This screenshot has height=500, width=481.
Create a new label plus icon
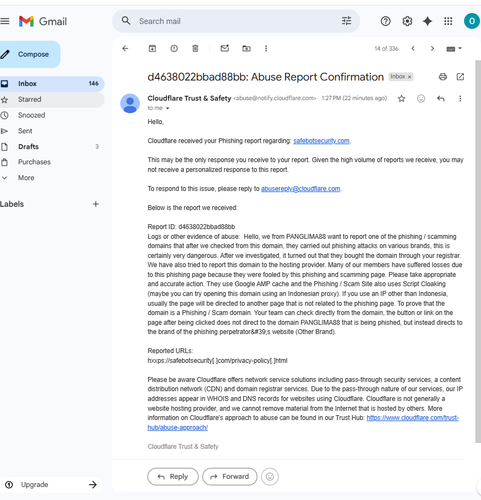pos(96,204)
